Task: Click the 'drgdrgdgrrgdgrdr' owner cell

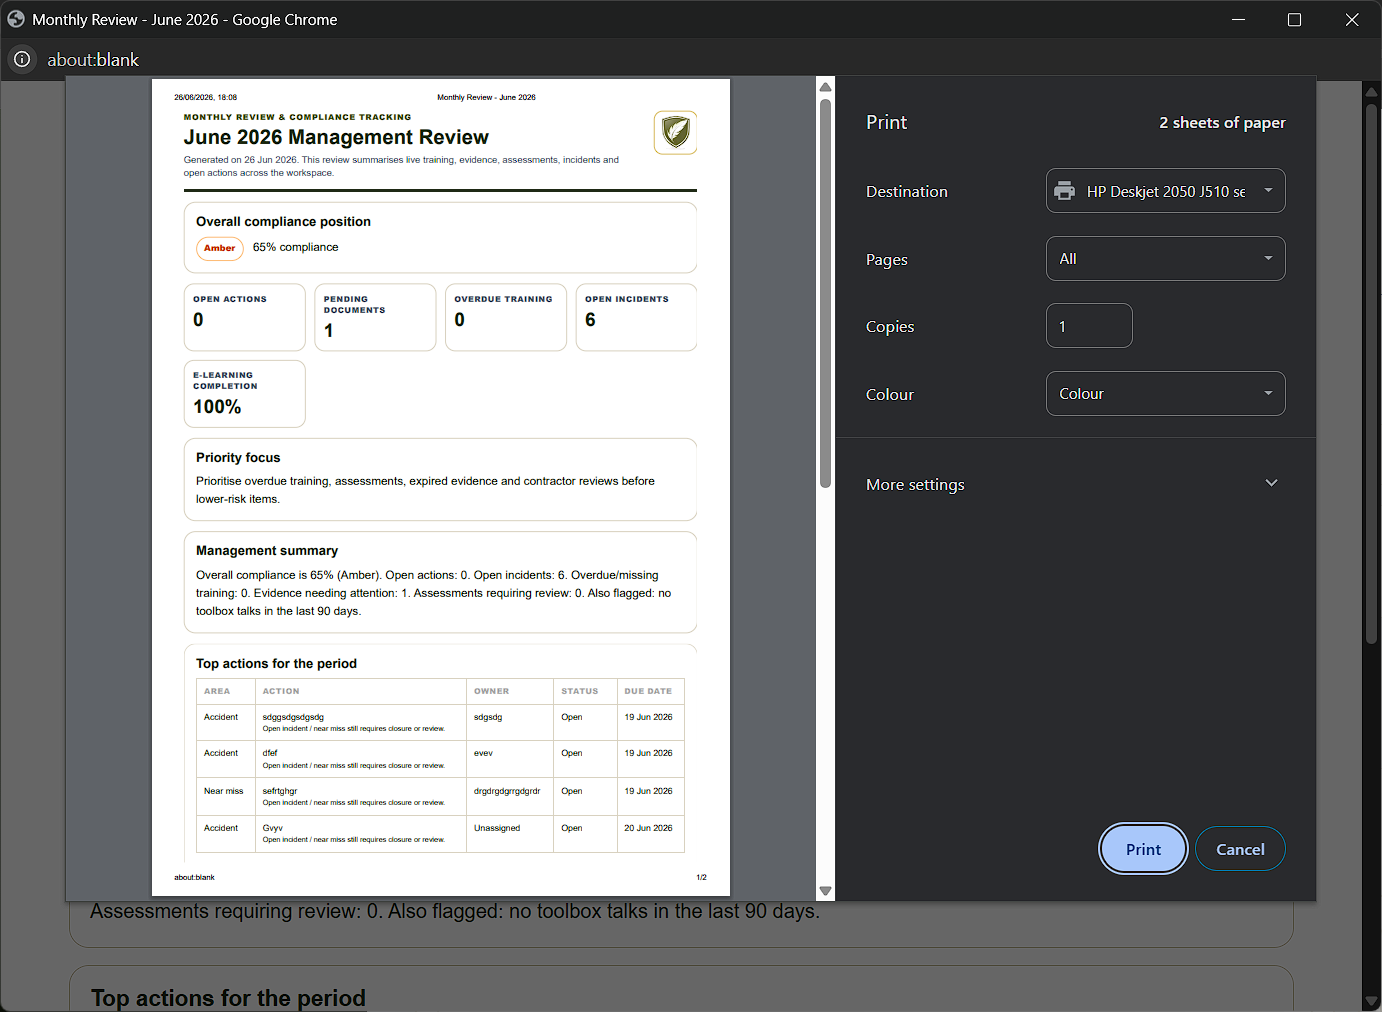Action: click(510, 796)
